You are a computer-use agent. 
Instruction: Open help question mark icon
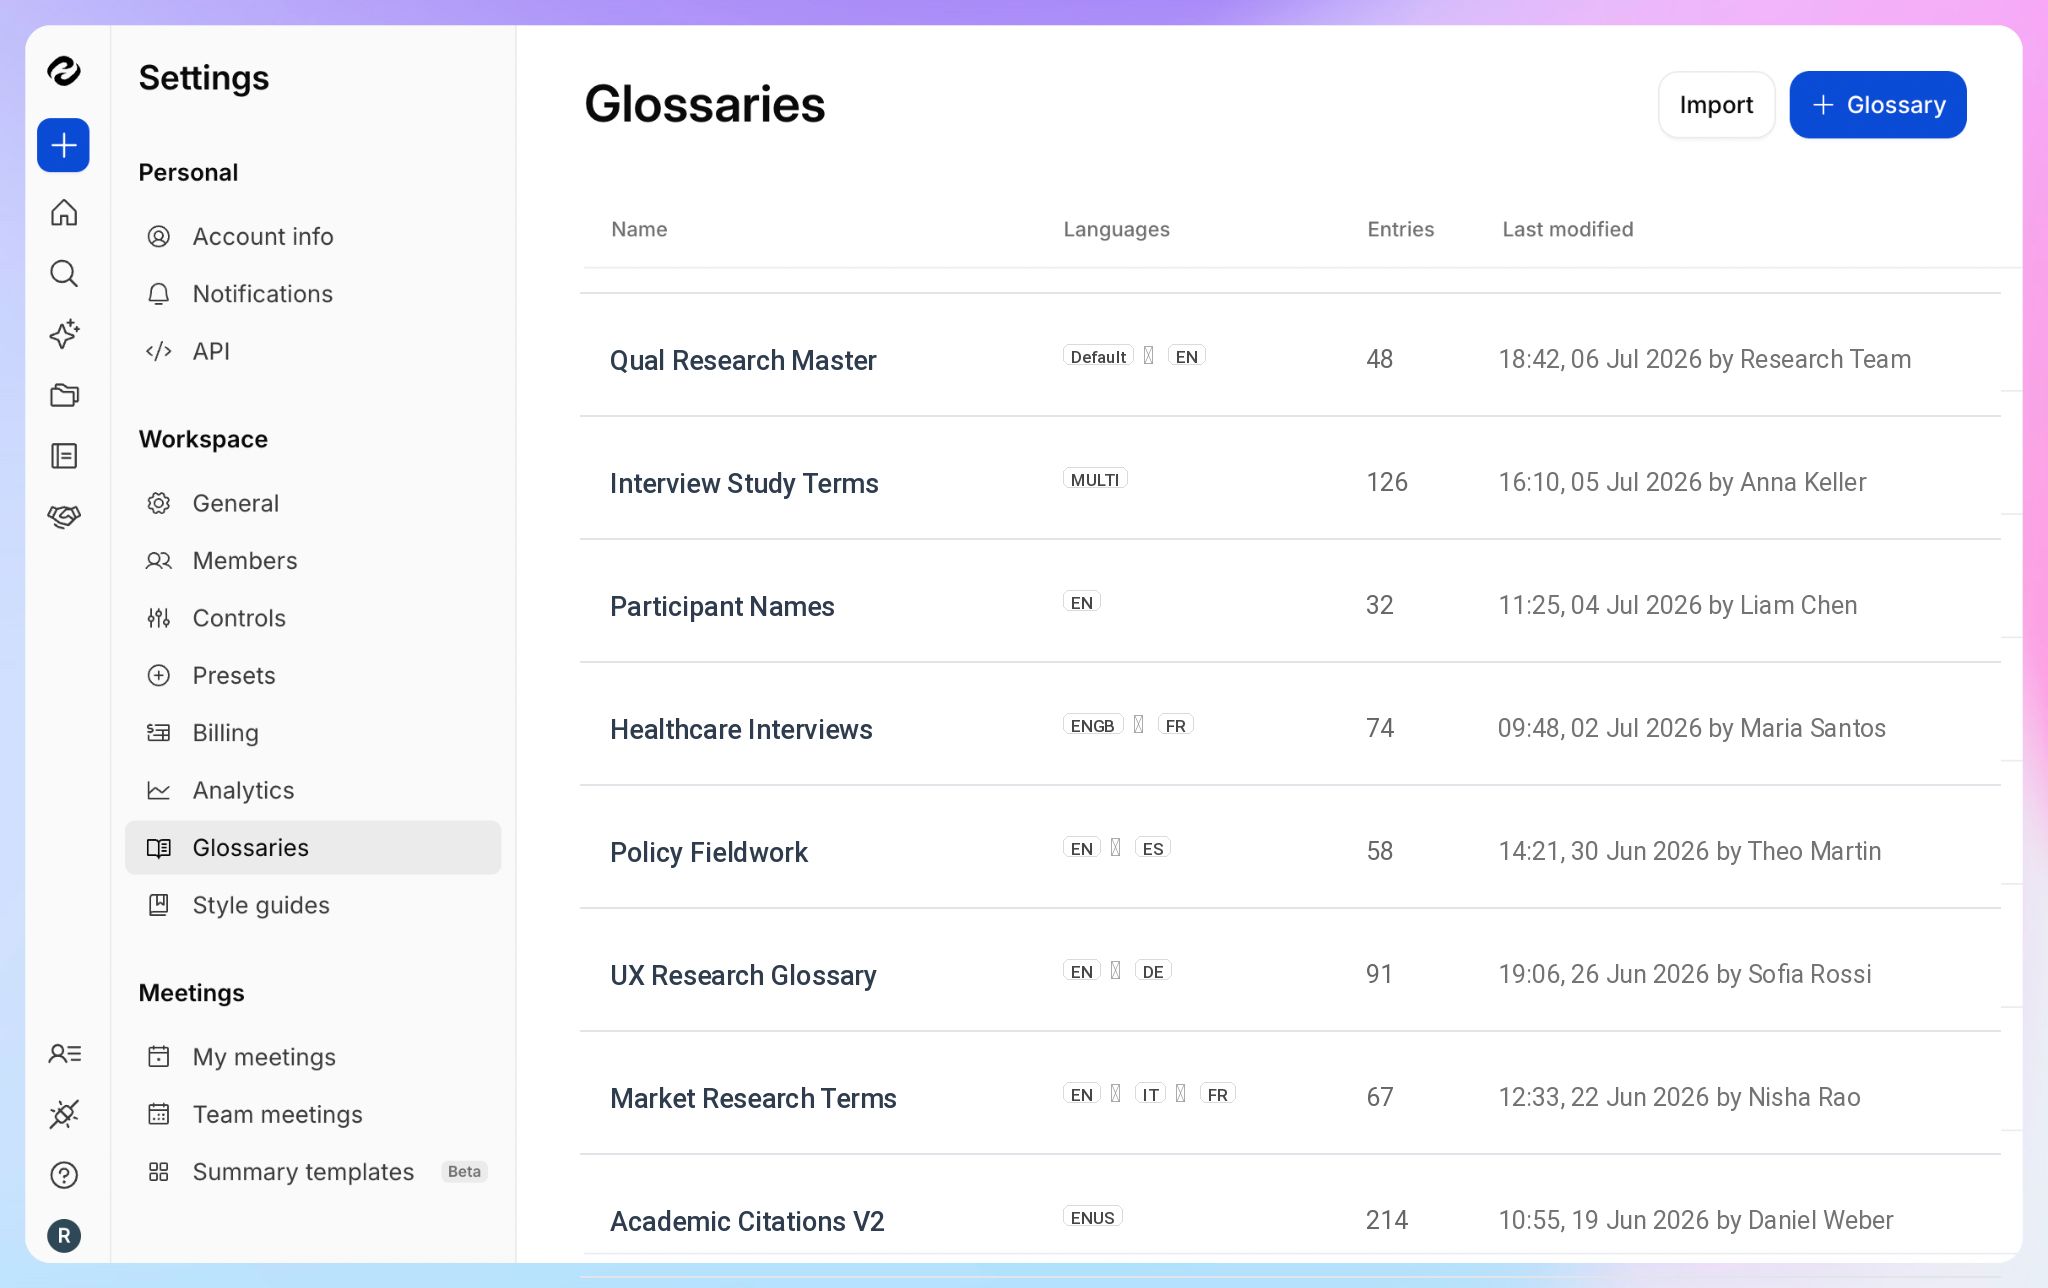click(64, 1175)
